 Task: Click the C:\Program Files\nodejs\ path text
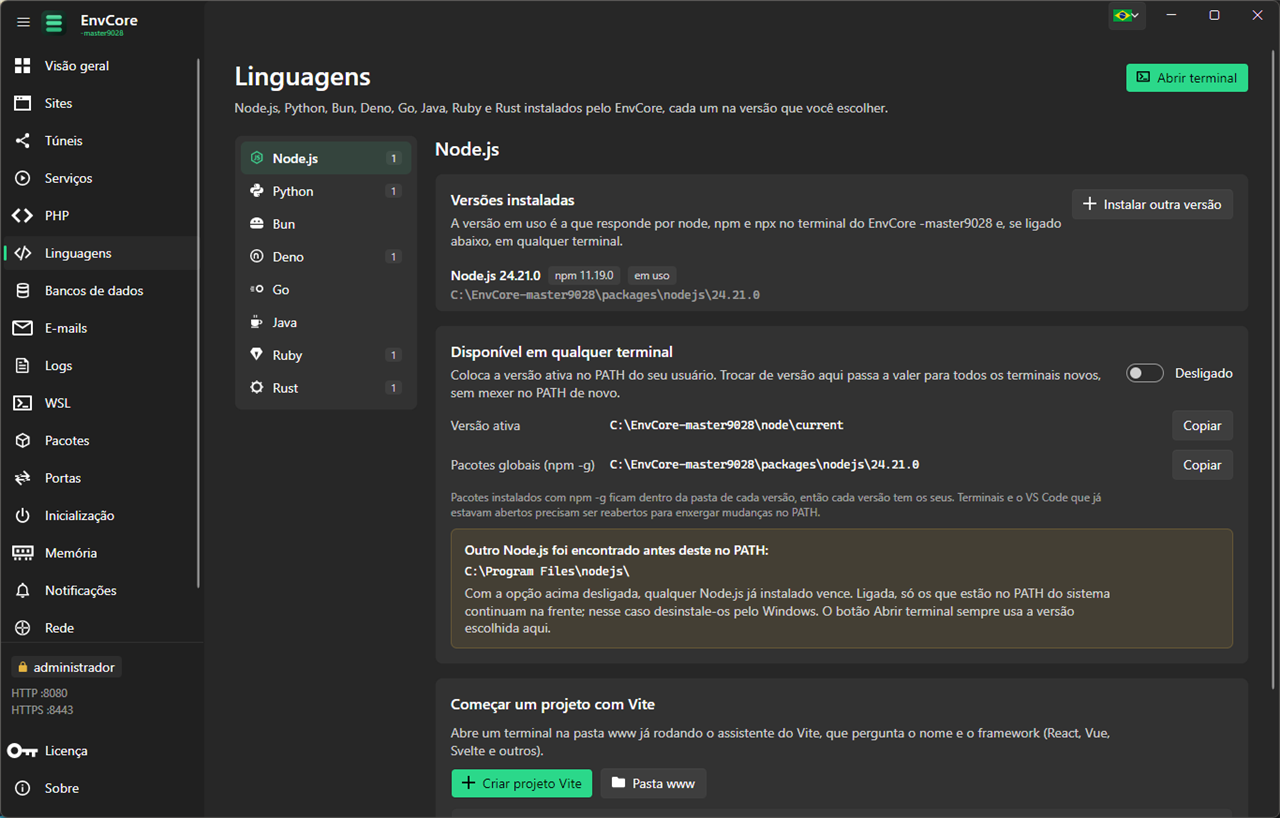click(547, 571)
